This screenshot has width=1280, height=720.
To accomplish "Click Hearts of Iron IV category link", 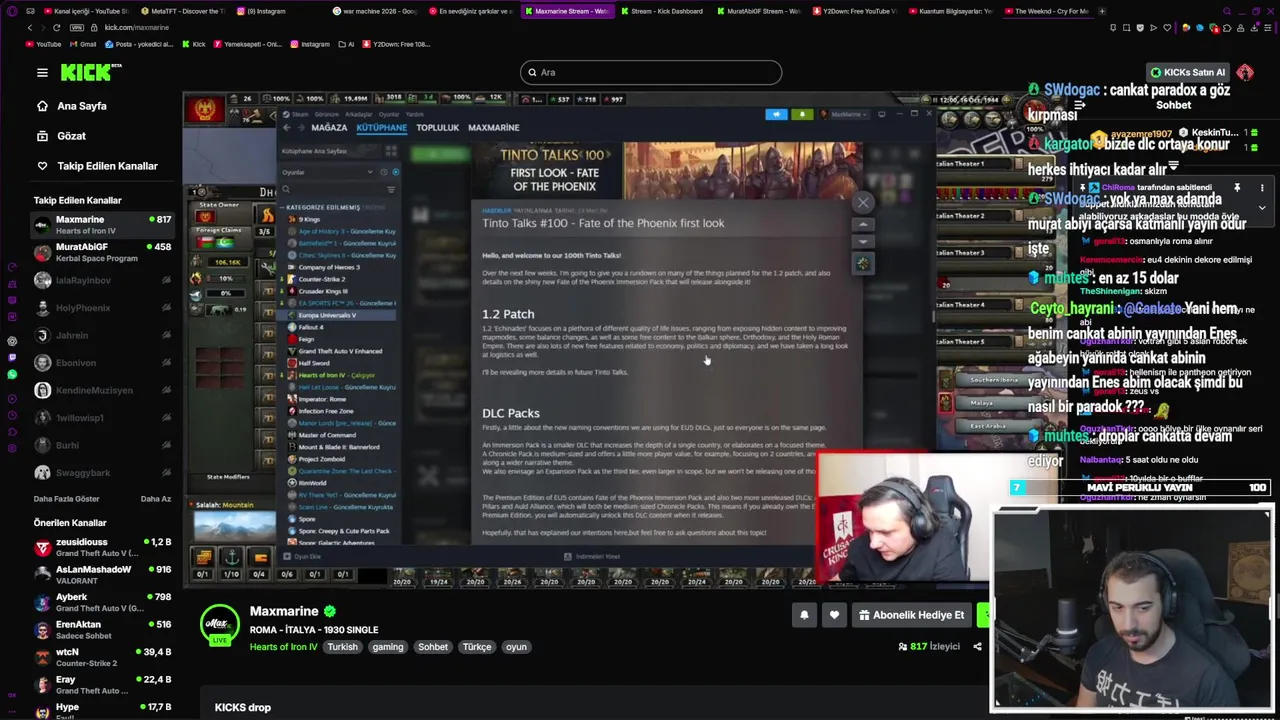I will 283,647.
